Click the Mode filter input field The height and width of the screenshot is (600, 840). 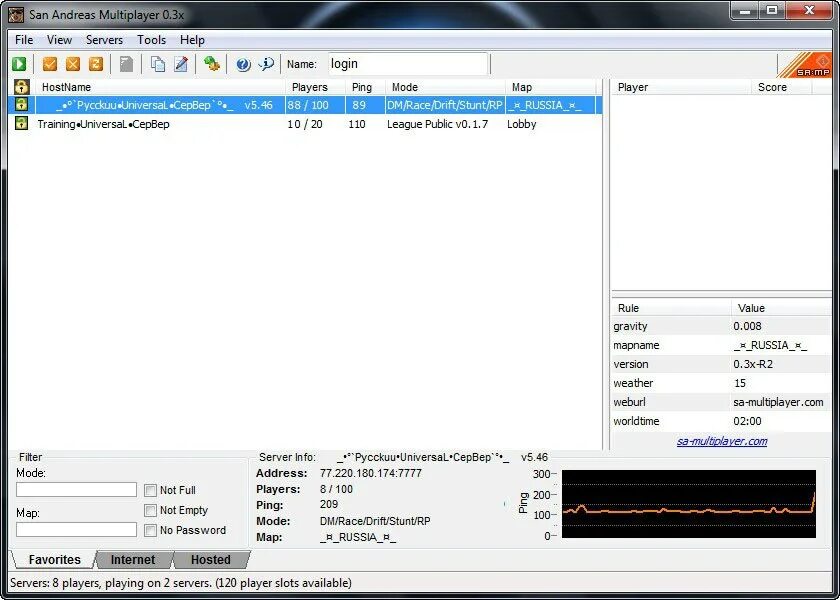tap(77, 490)
